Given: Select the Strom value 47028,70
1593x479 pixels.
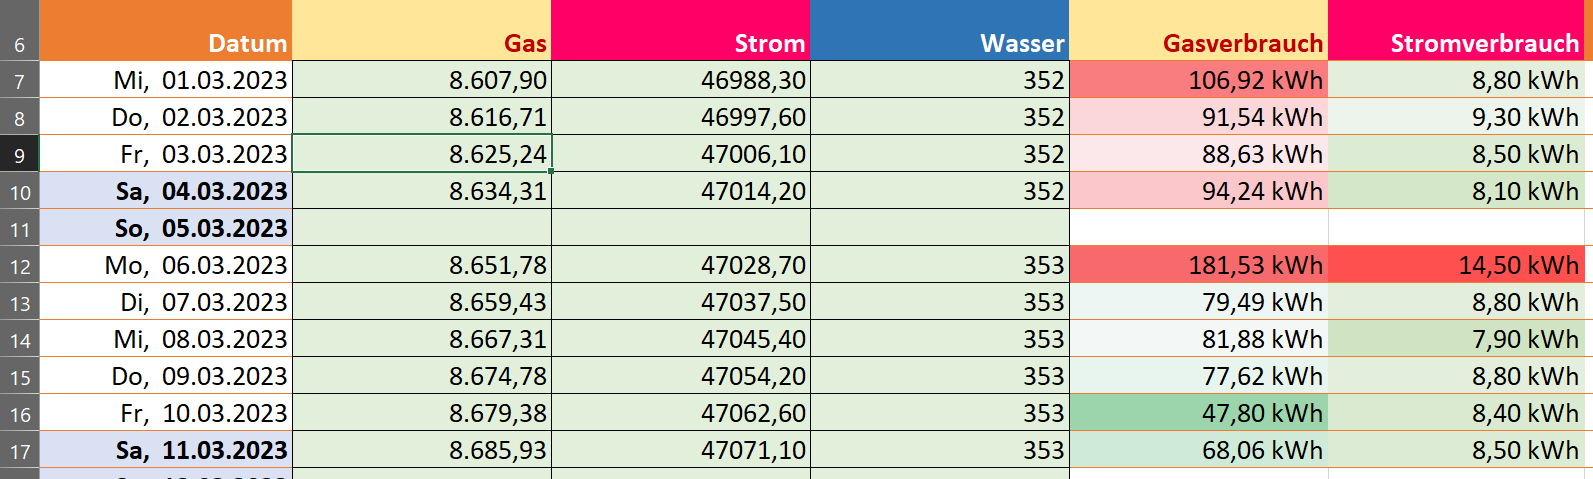Looking at the screenshot, I should pyautogui.click(x=680, y=265).
